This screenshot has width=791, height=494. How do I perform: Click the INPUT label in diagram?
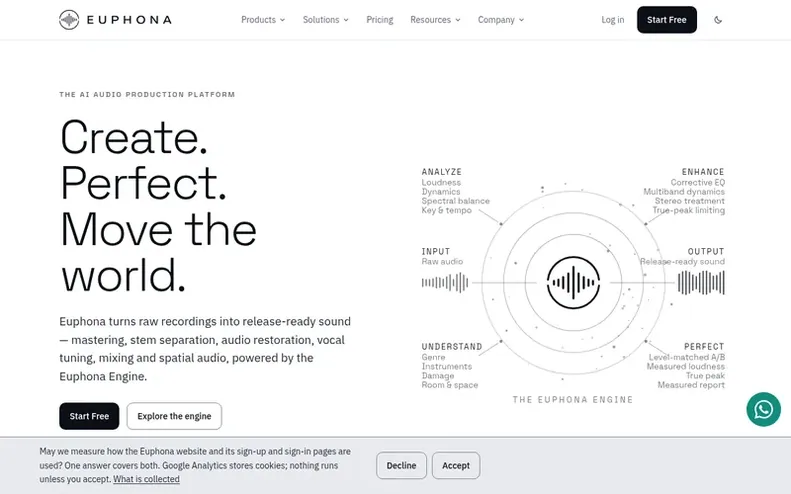coord(436,251)
